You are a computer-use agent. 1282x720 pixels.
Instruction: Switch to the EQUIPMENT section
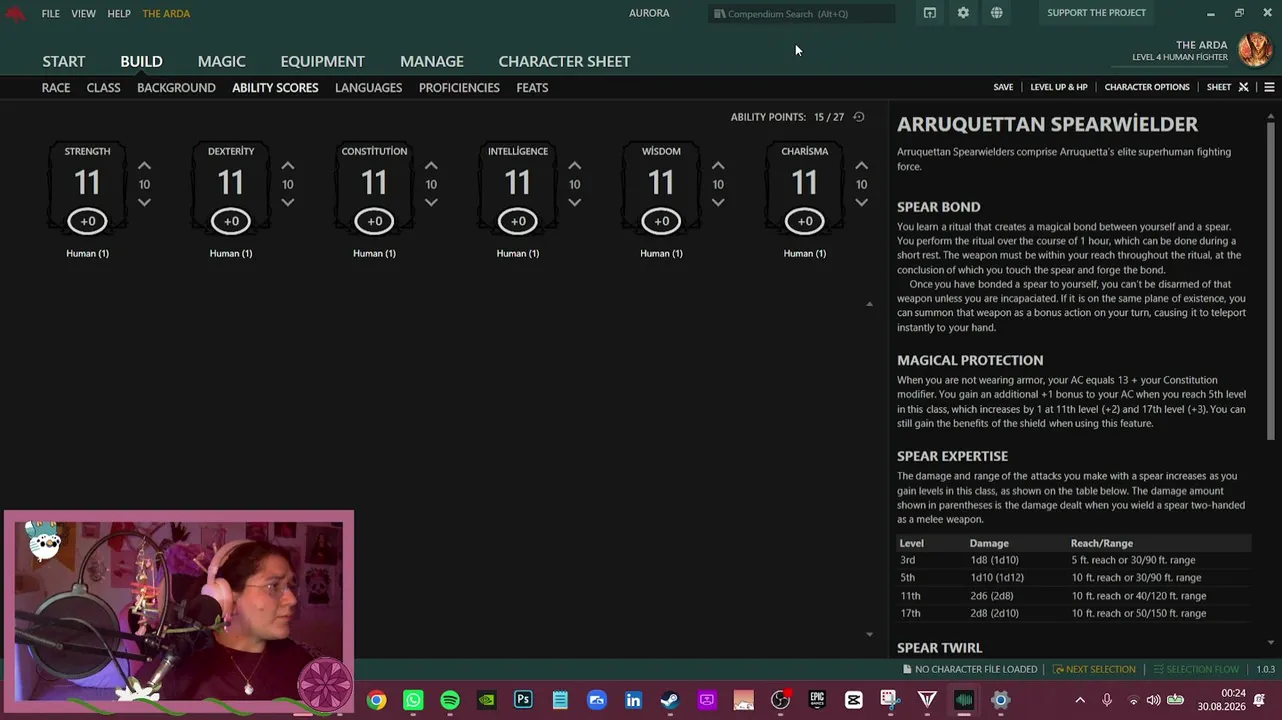322,61
